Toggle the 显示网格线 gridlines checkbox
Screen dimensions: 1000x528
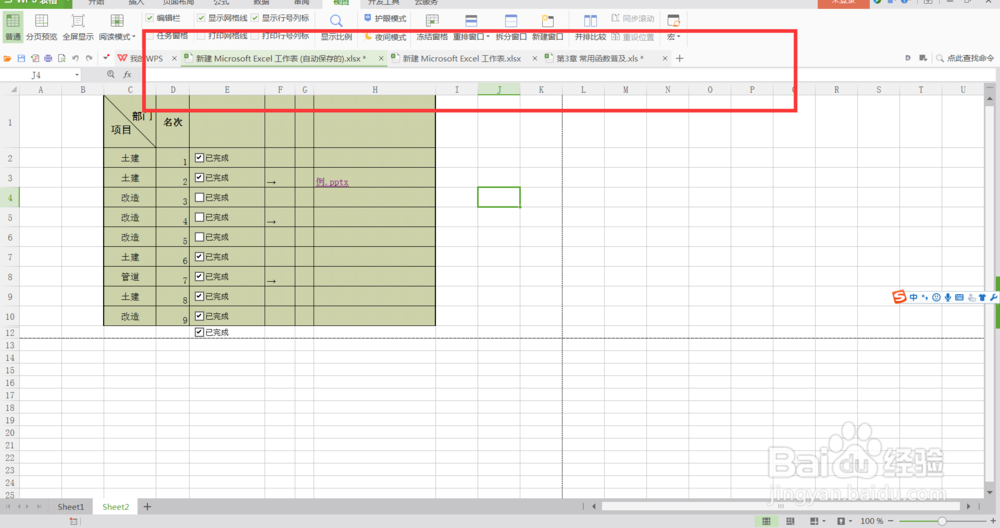click(201, 18)
